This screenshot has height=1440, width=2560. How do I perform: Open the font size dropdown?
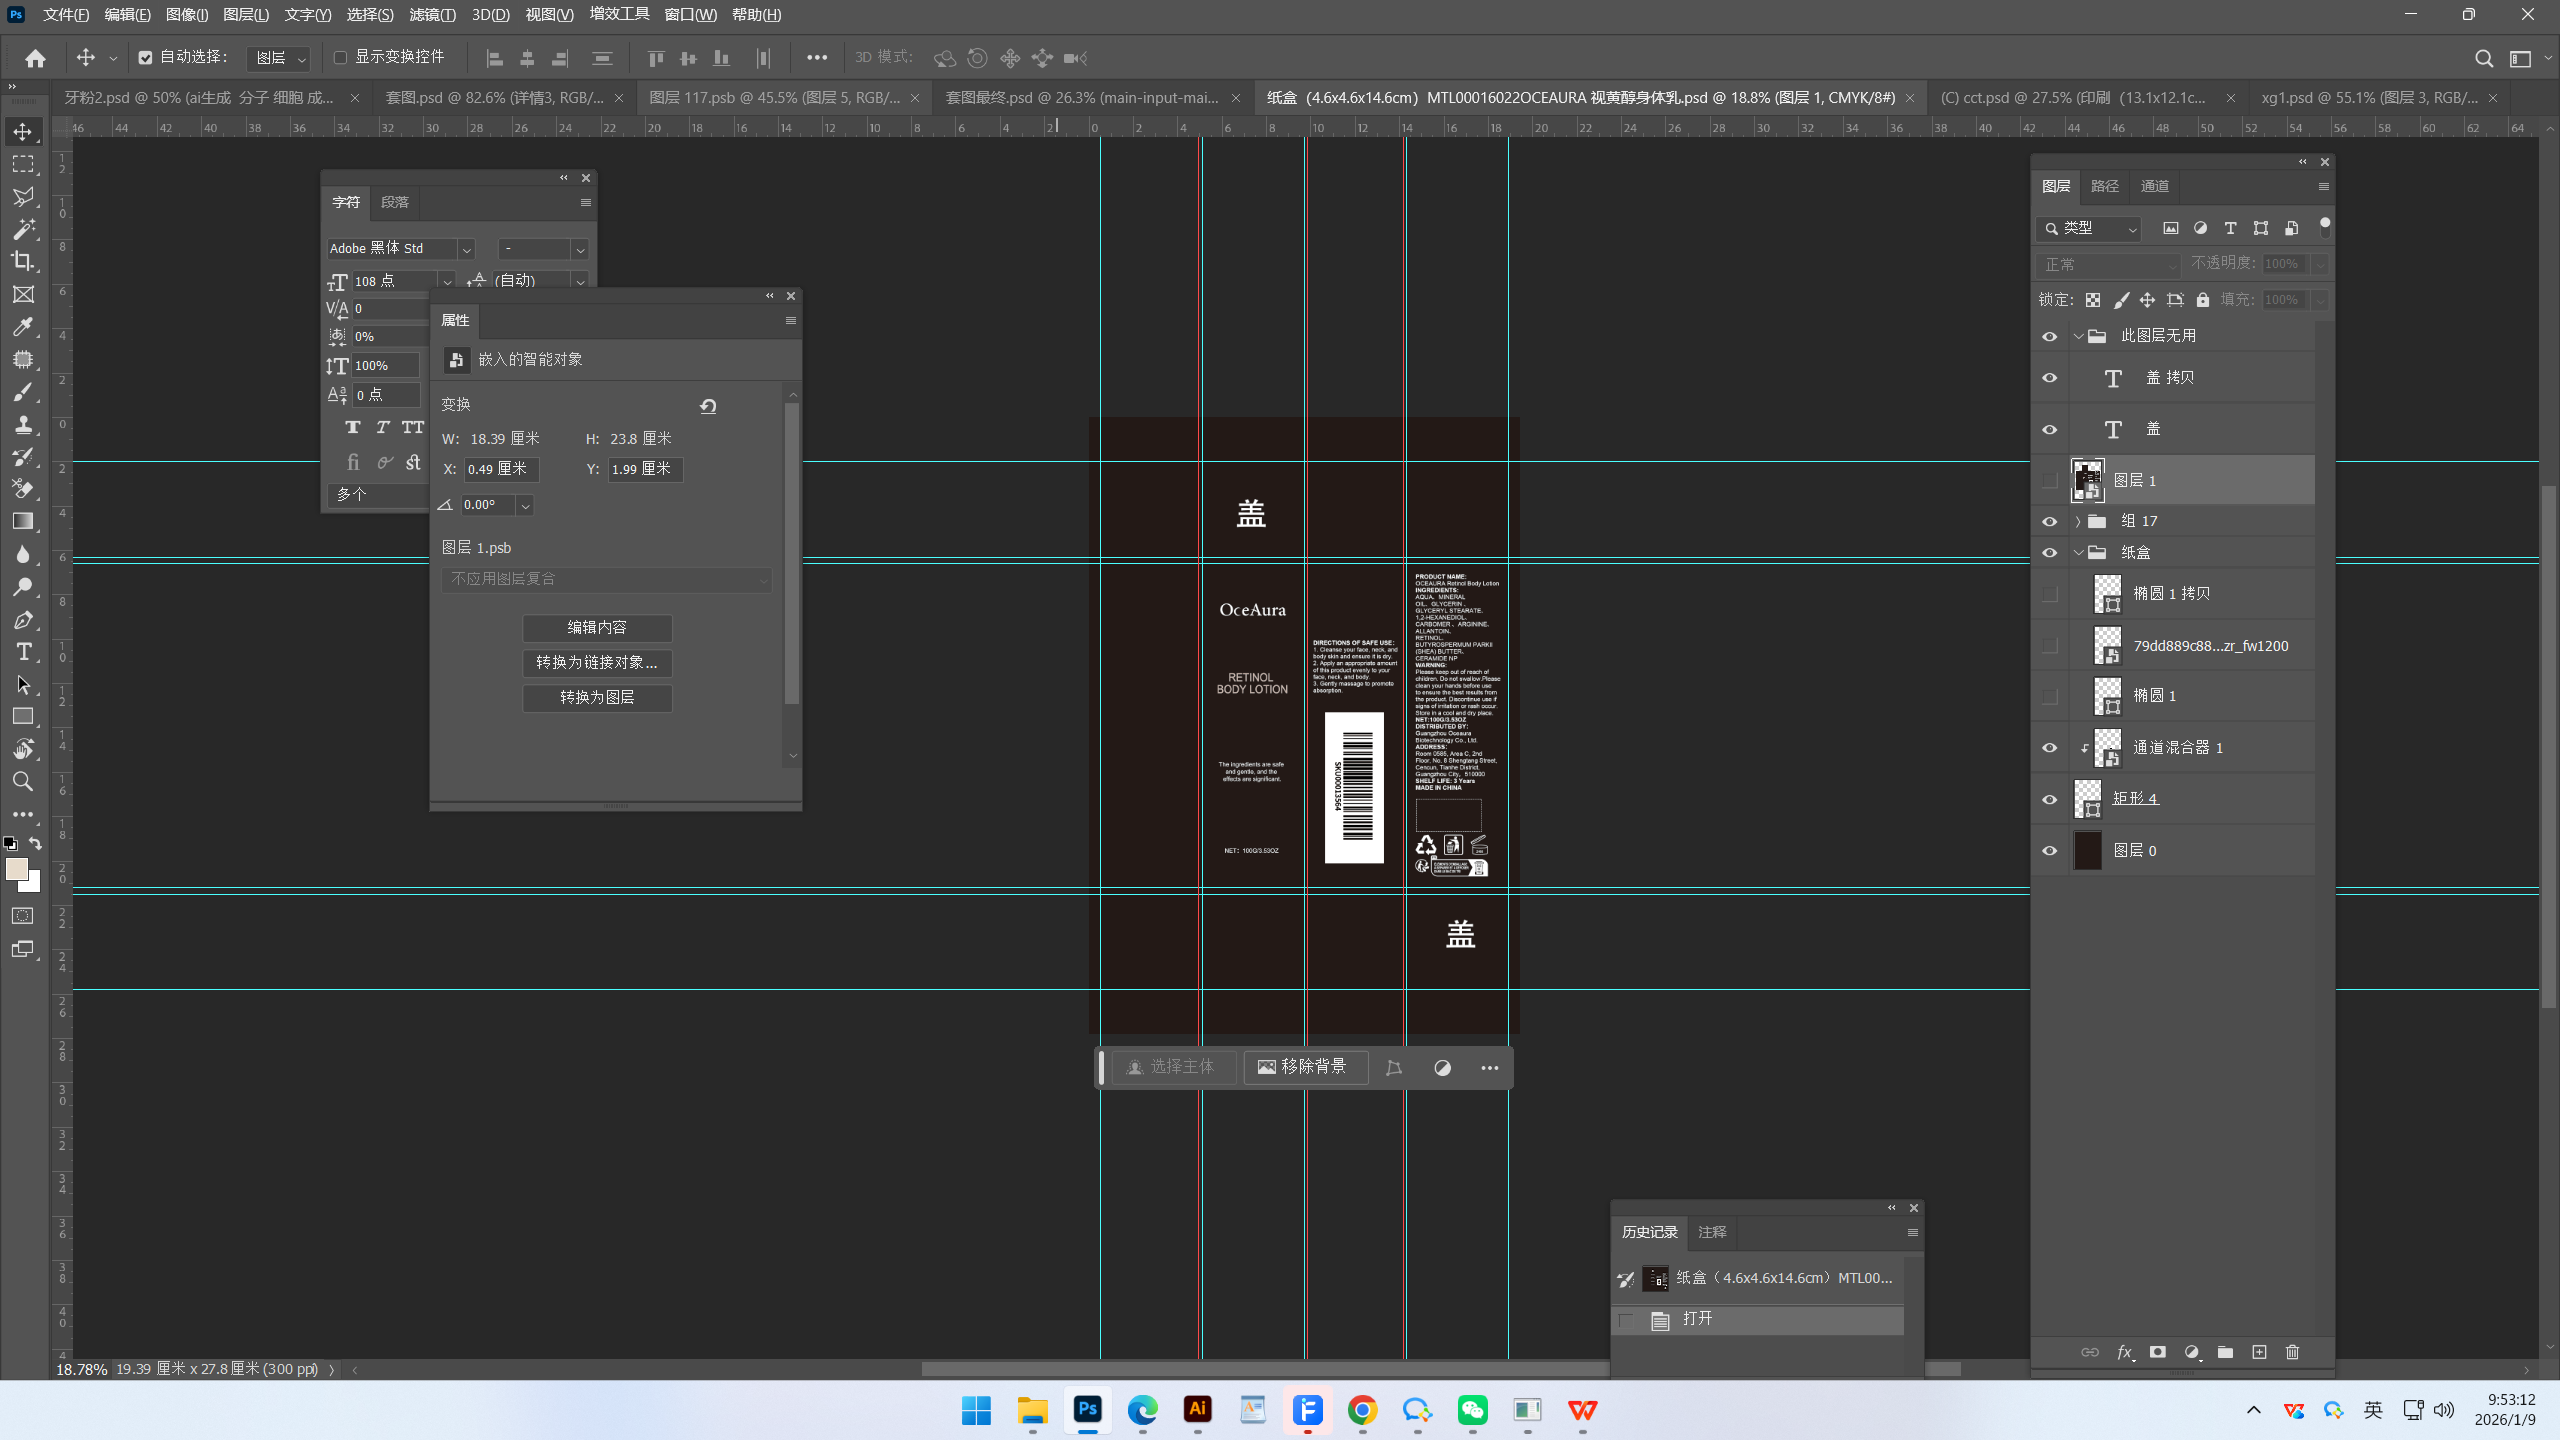click(x=447, y=282)
